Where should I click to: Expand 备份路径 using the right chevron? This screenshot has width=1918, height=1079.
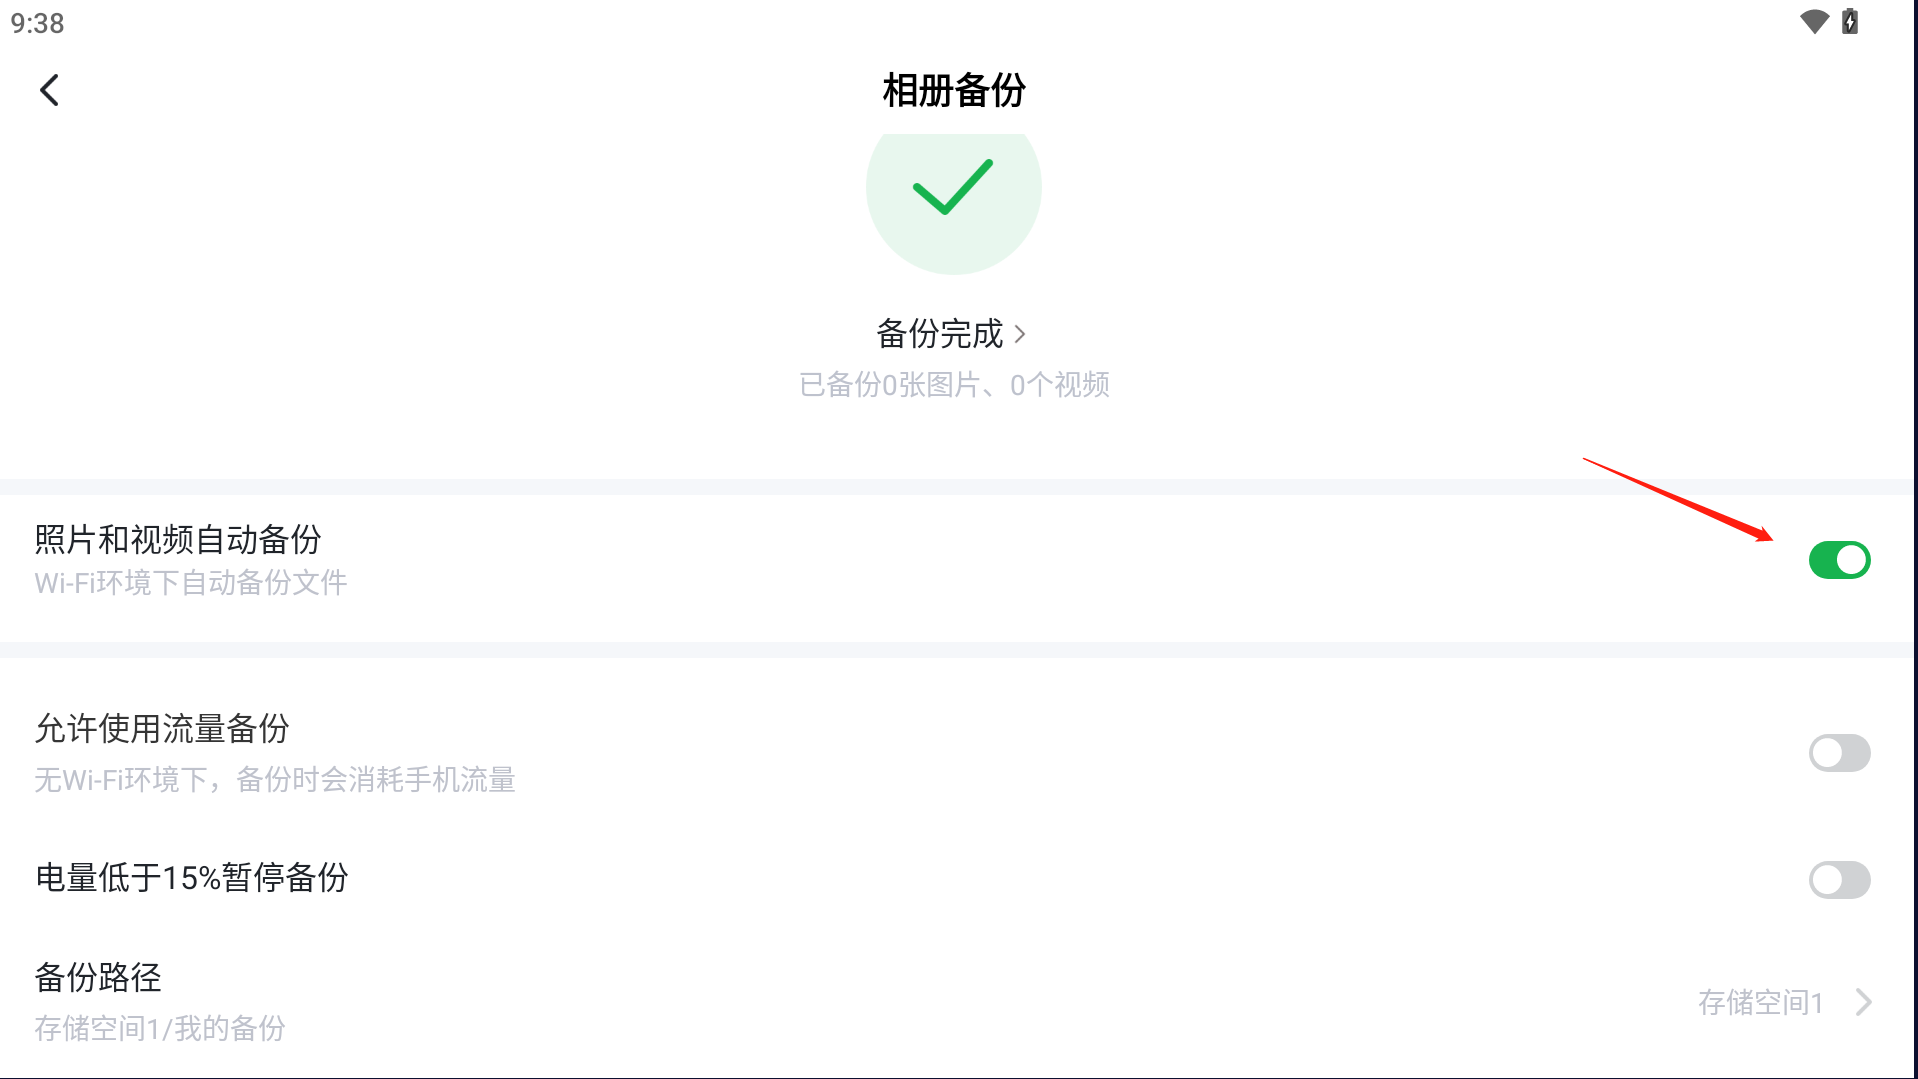point(1863,1002)
